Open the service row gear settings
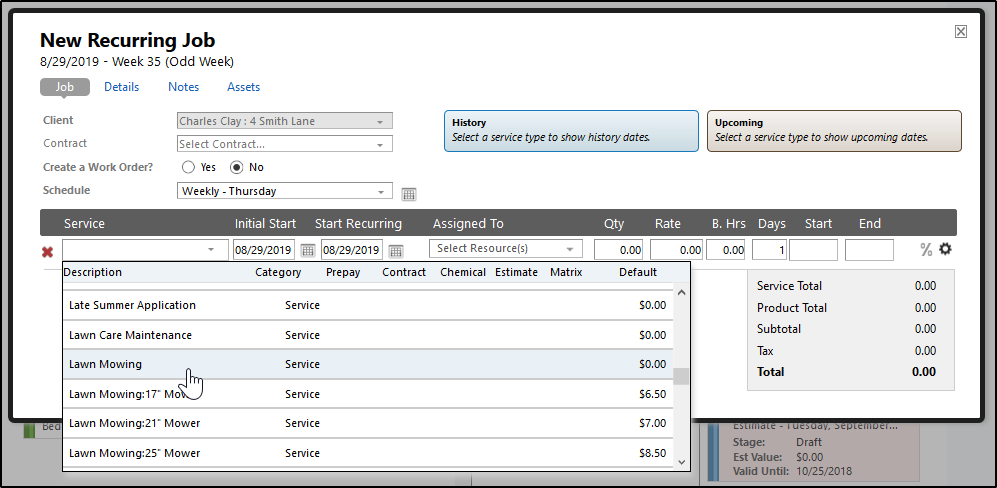The height and width of the screenshot is (488, 997). point(945,249)
